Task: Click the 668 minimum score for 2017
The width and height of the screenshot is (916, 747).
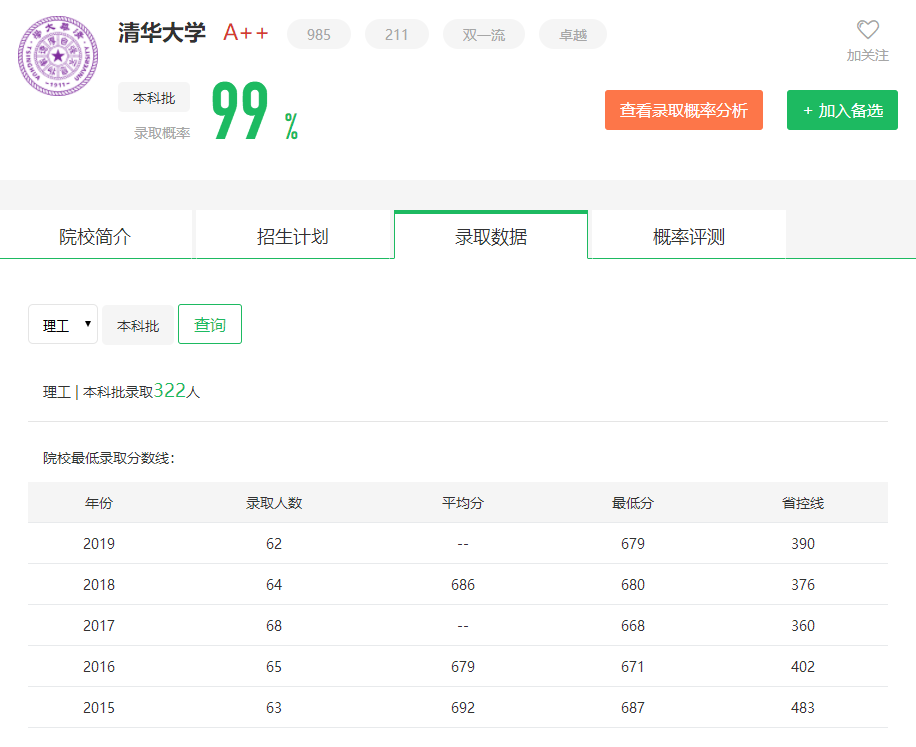Action: pos(633,626)
